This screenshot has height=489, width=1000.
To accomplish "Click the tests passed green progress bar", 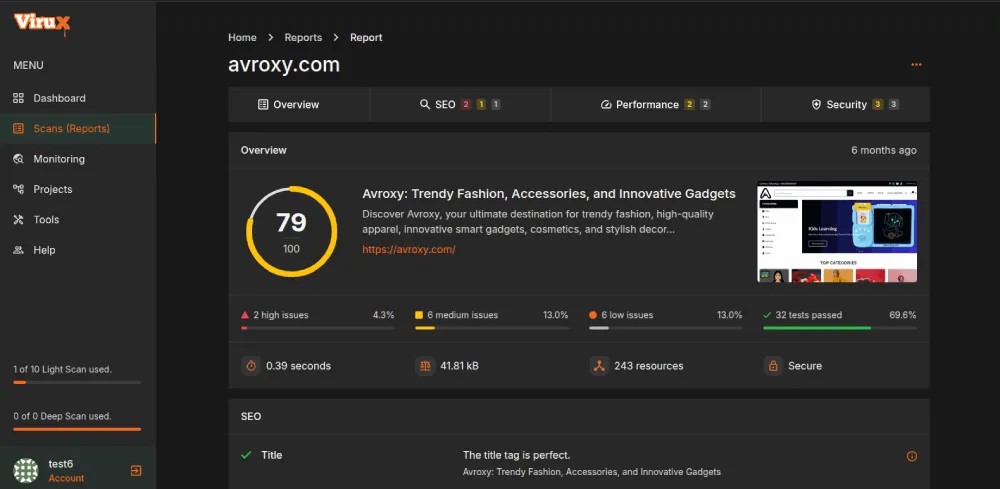I will click(x=840, y=328).
